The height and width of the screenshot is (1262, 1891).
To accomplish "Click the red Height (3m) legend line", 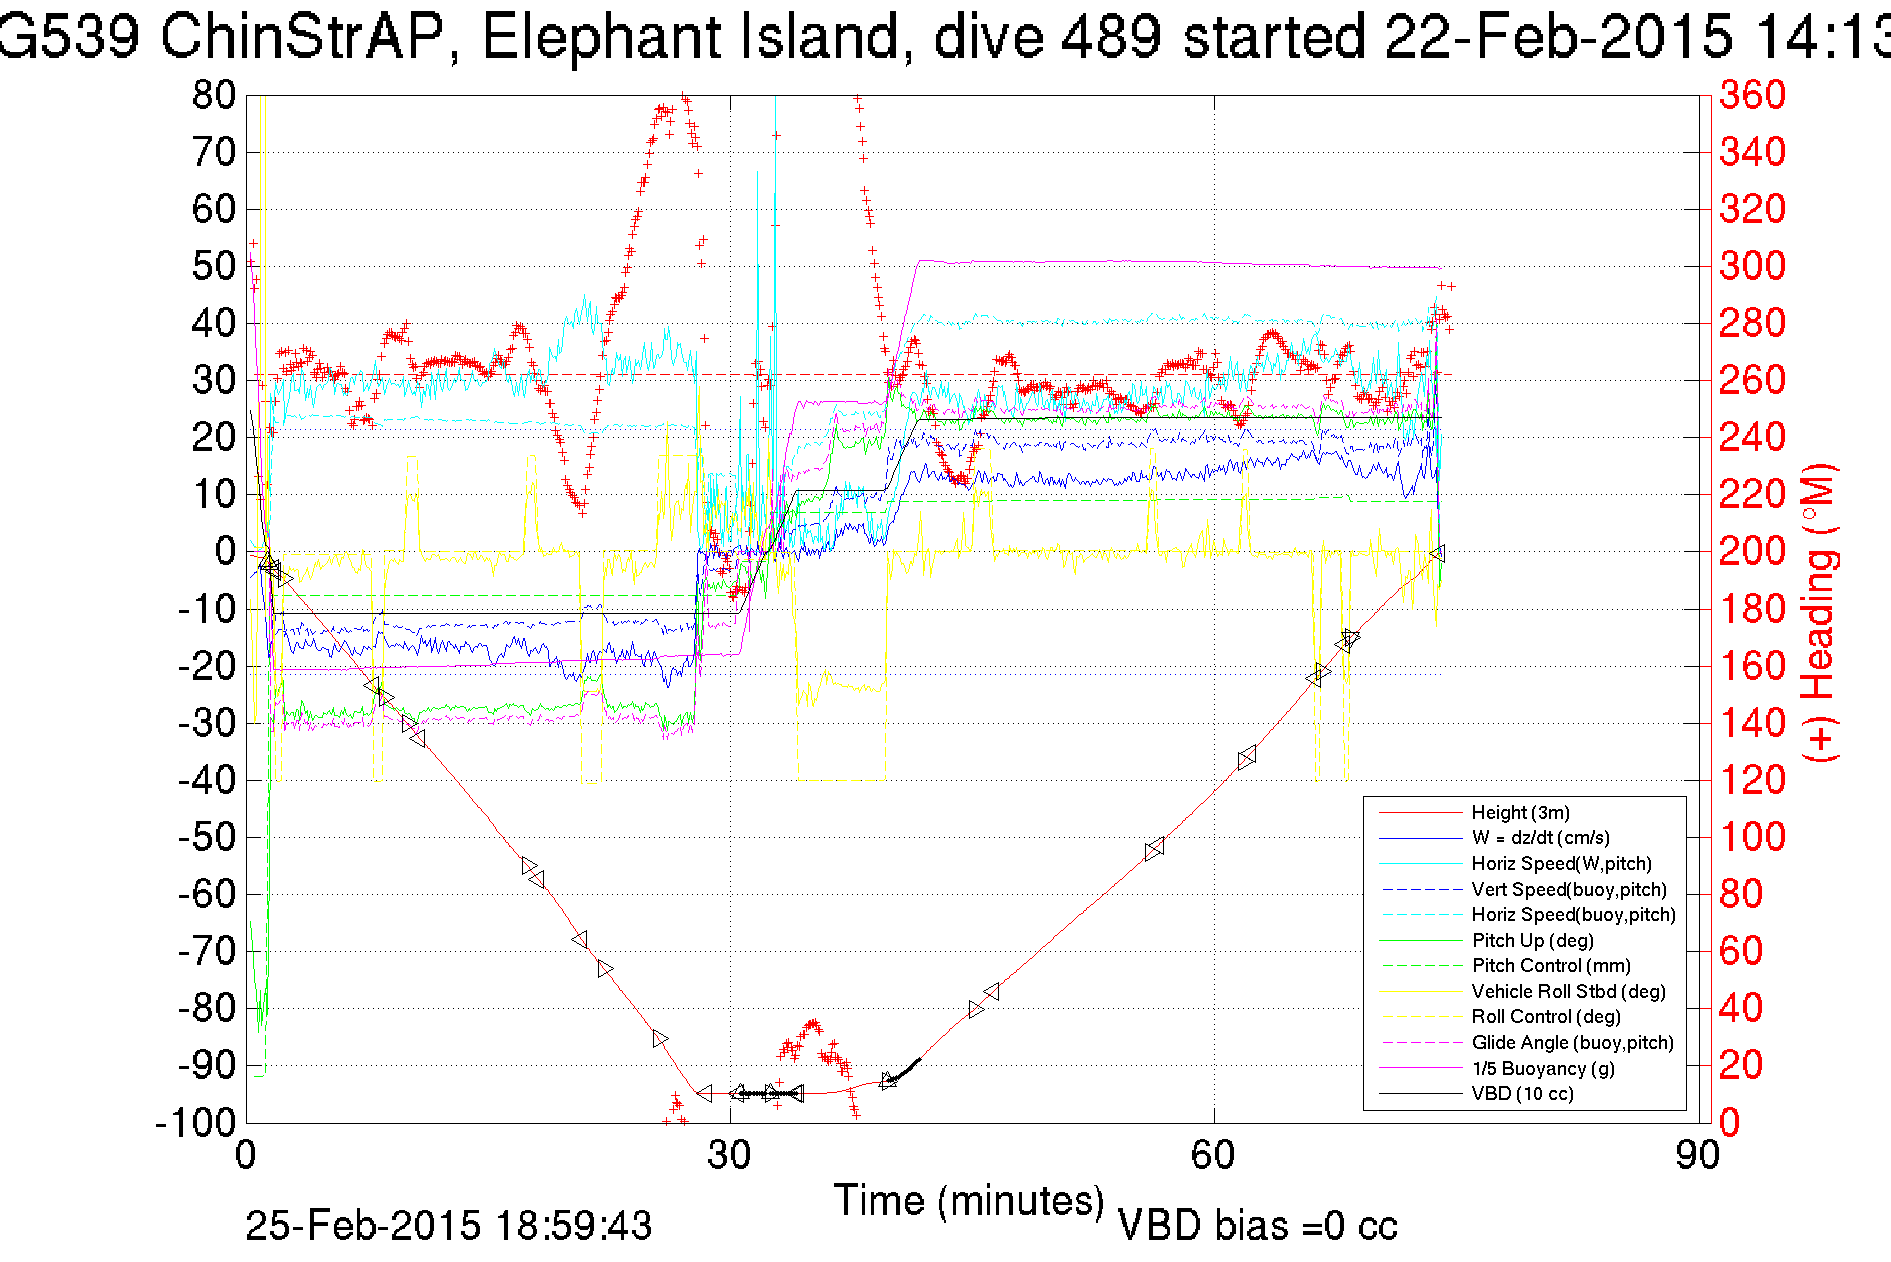I will (1420, 813).
